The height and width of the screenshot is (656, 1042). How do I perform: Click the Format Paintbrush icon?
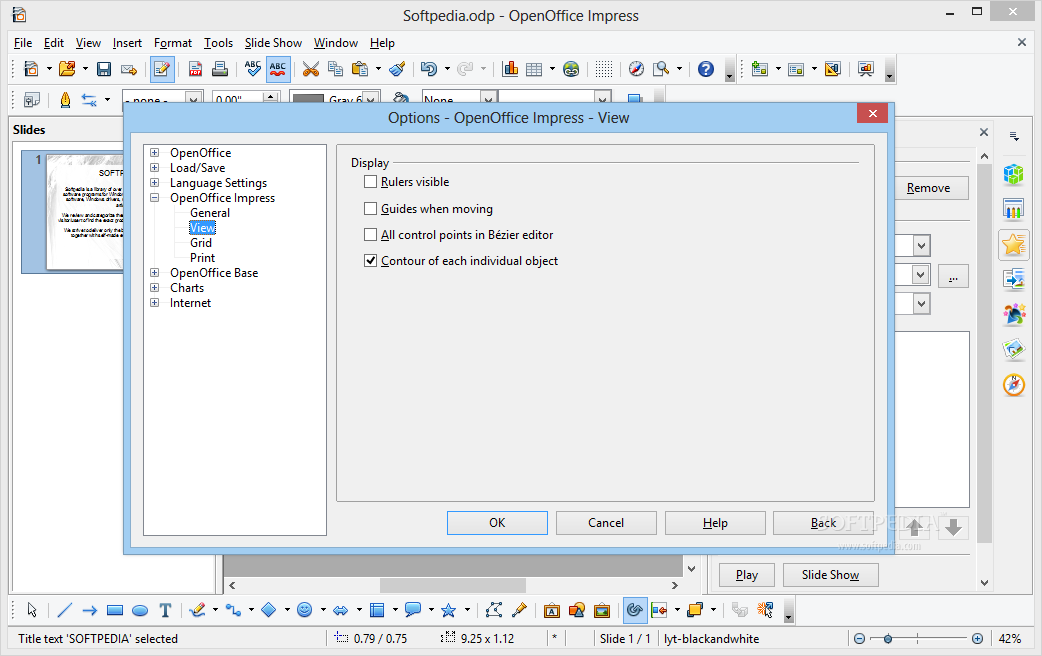397,69
